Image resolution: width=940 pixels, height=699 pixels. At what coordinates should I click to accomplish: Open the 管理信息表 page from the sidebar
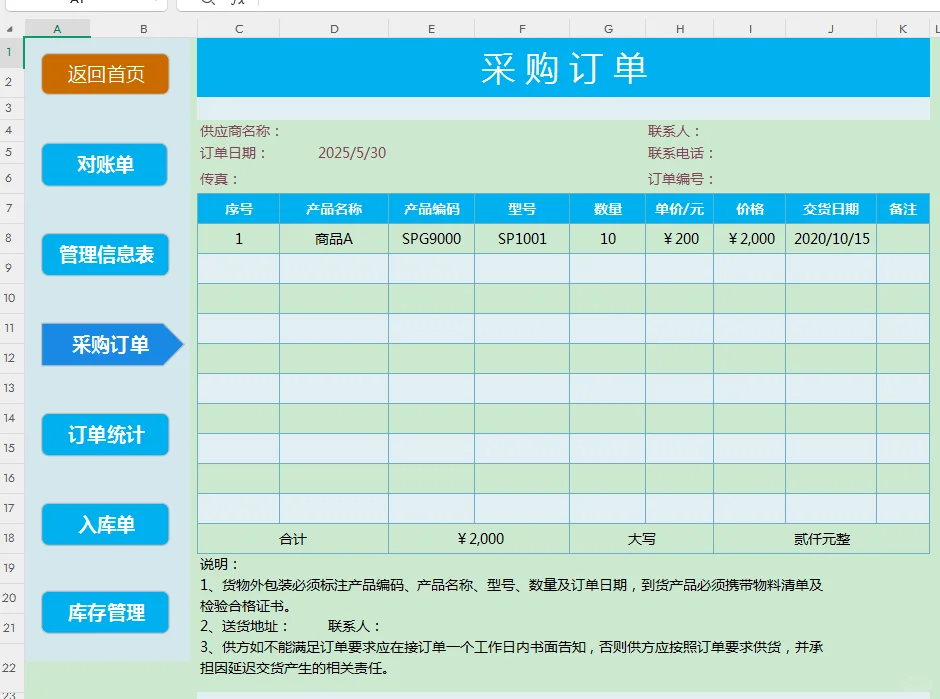click(105, 254)
